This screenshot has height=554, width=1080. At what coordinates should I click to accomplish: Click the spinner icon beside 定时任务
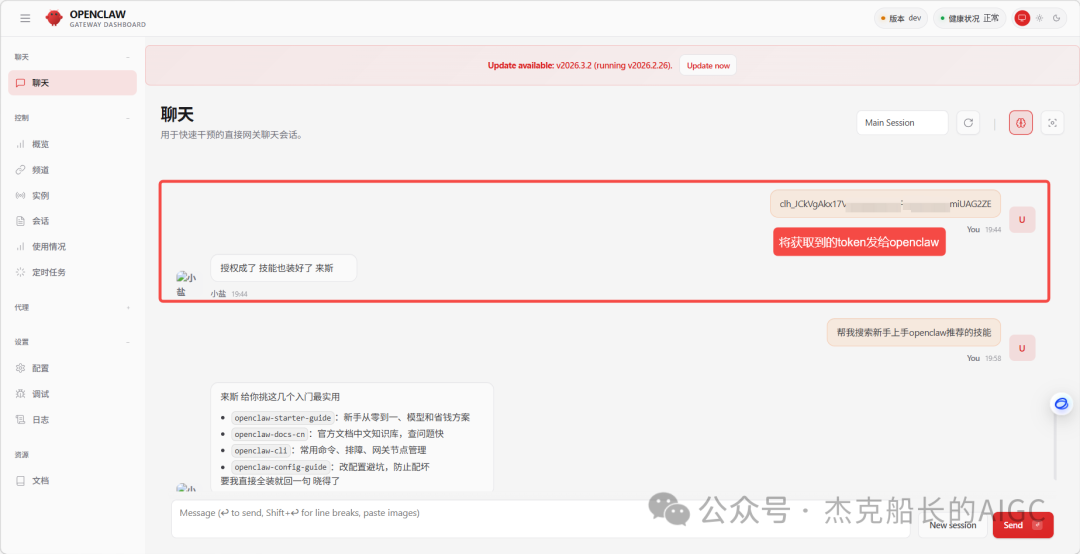[x=21, y=272]
